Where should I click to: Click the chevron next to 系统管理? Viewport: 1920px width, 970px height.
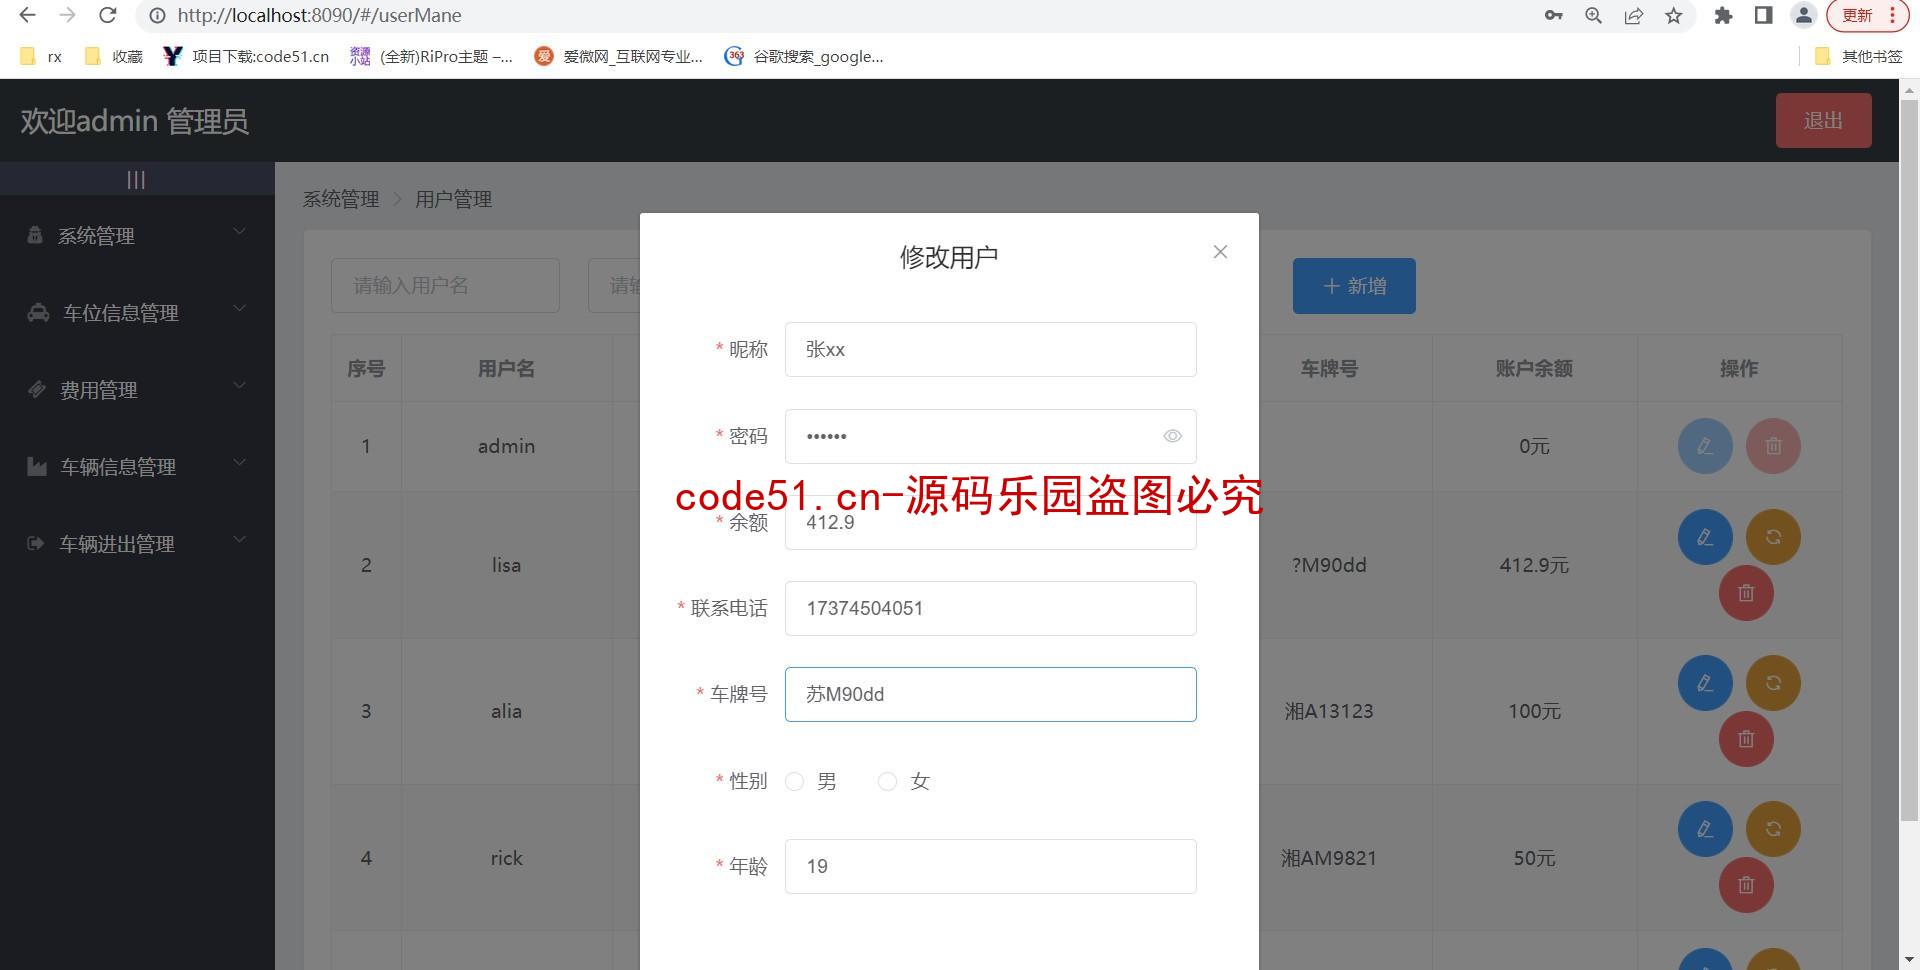239,232
